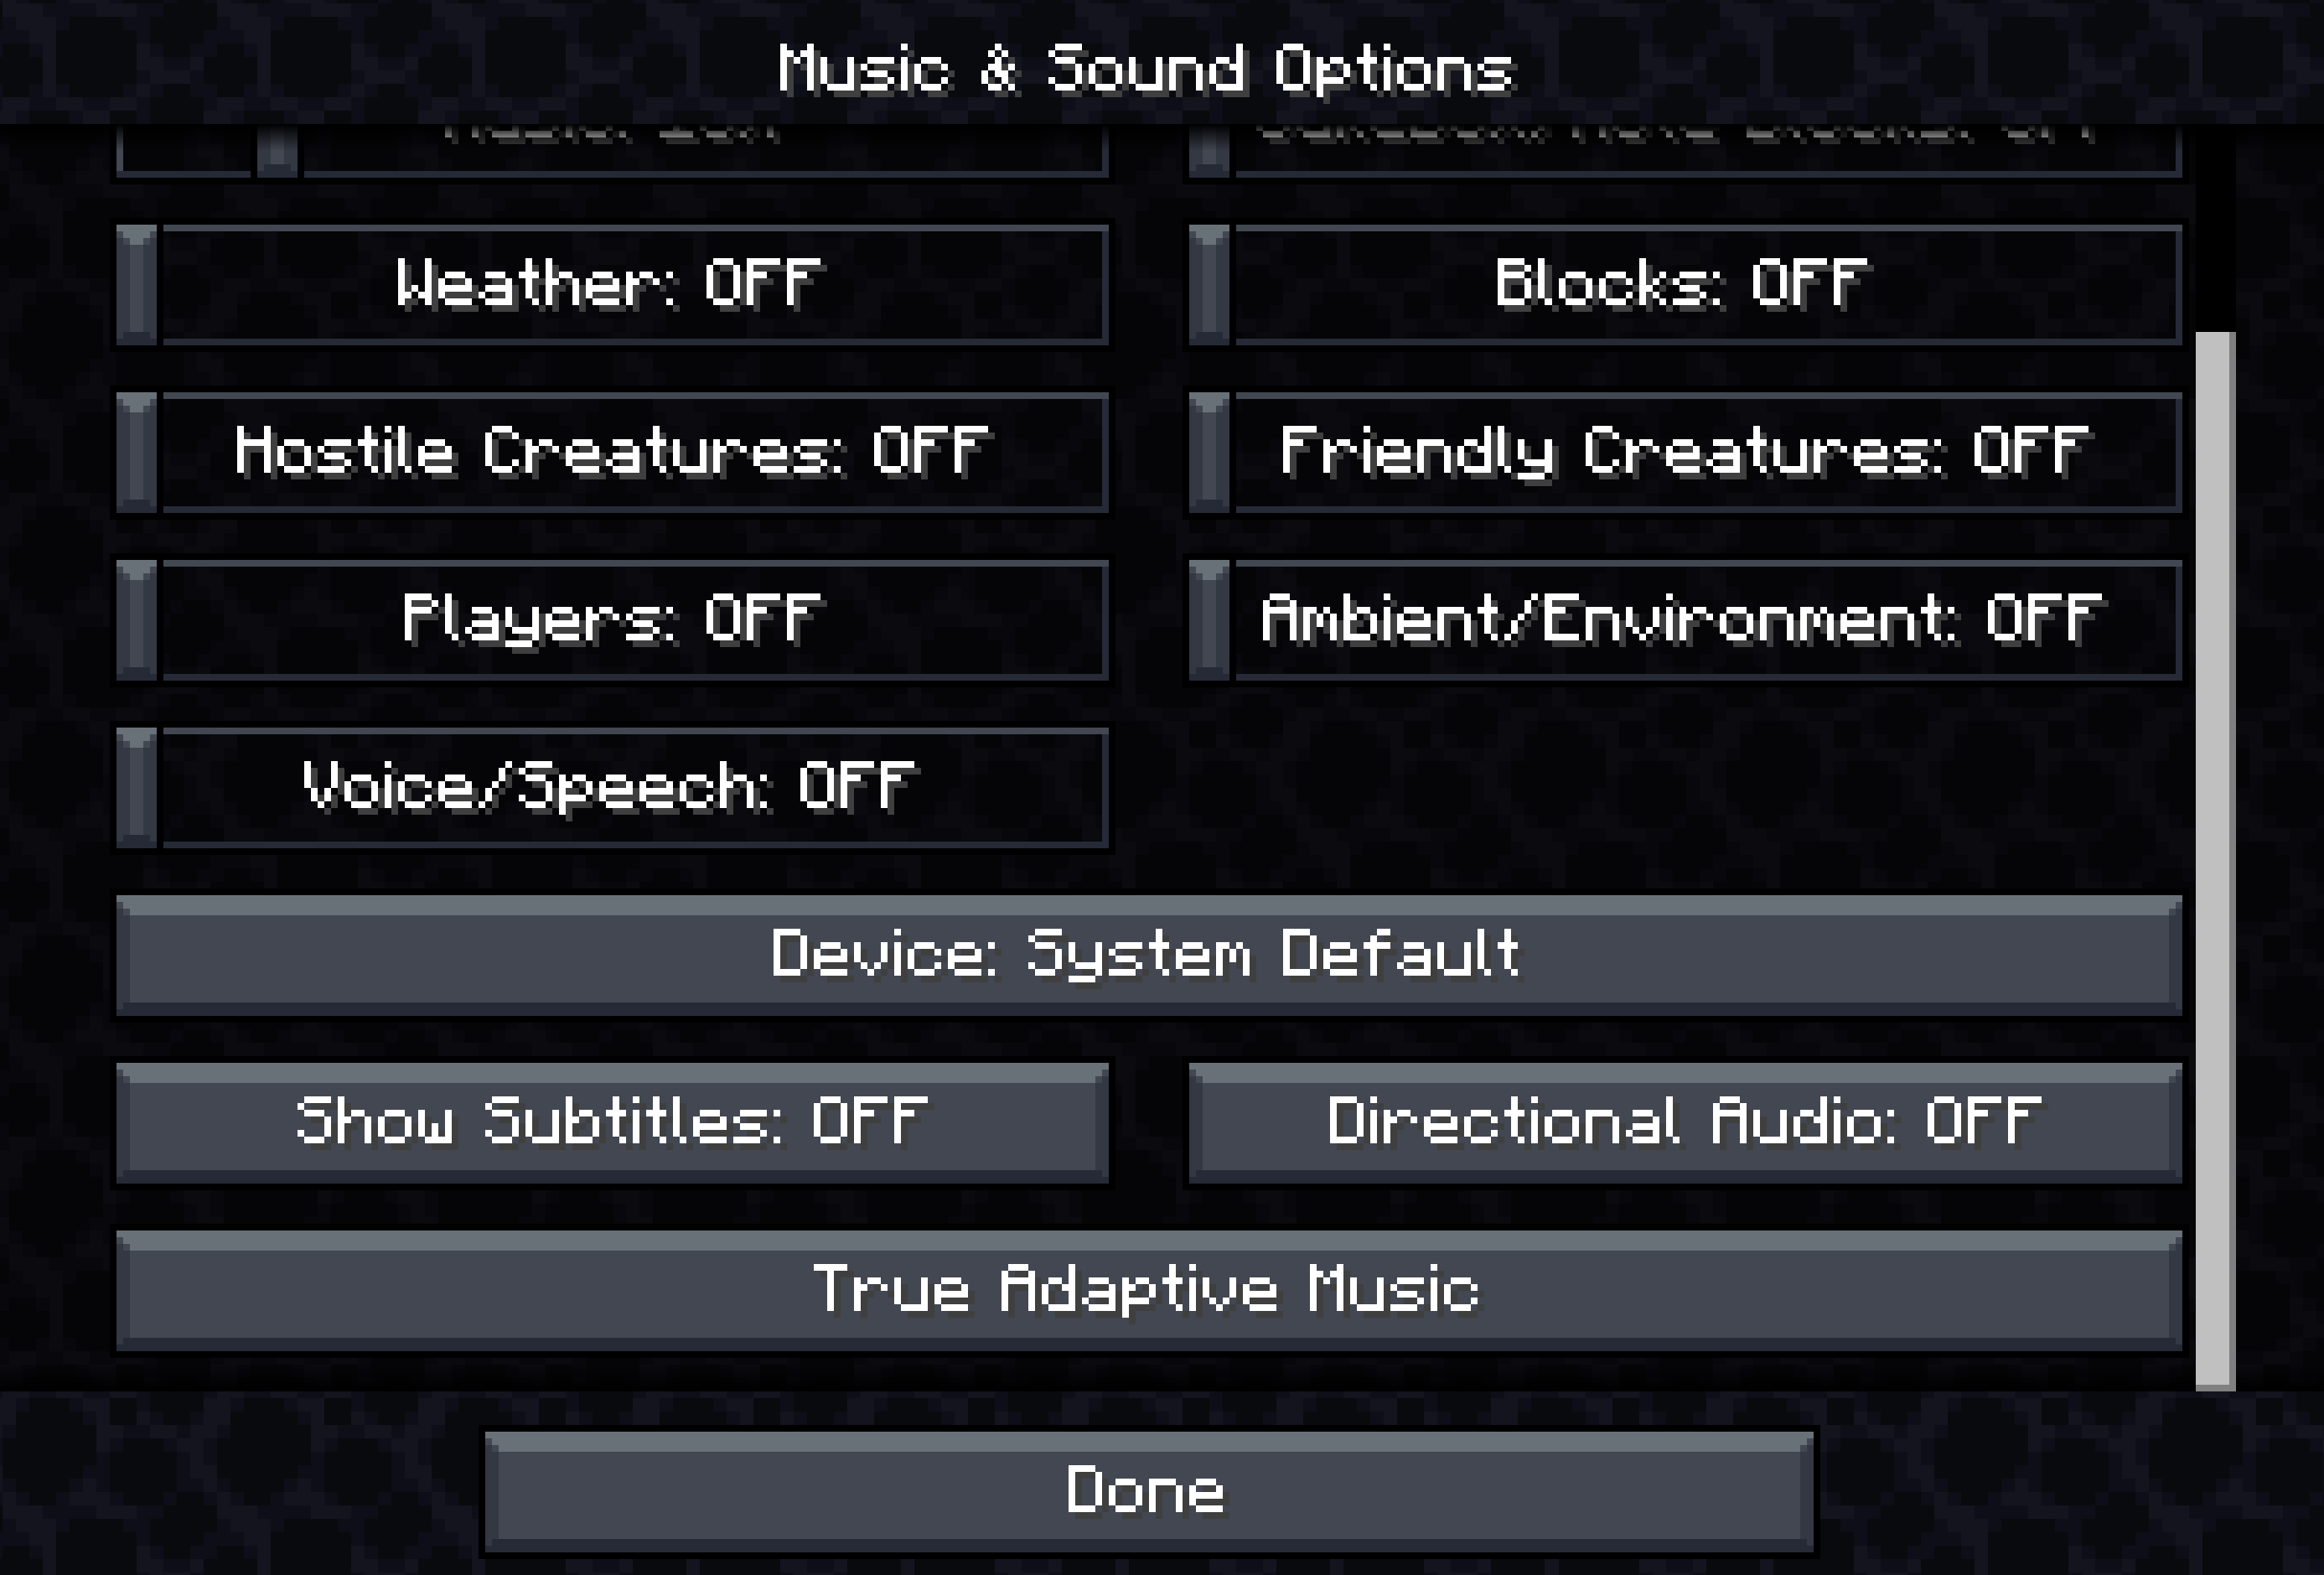Grab the Weather slider handle knob
The image size is (2324, 1575).
pyautogui.click(x=137, y=285)
